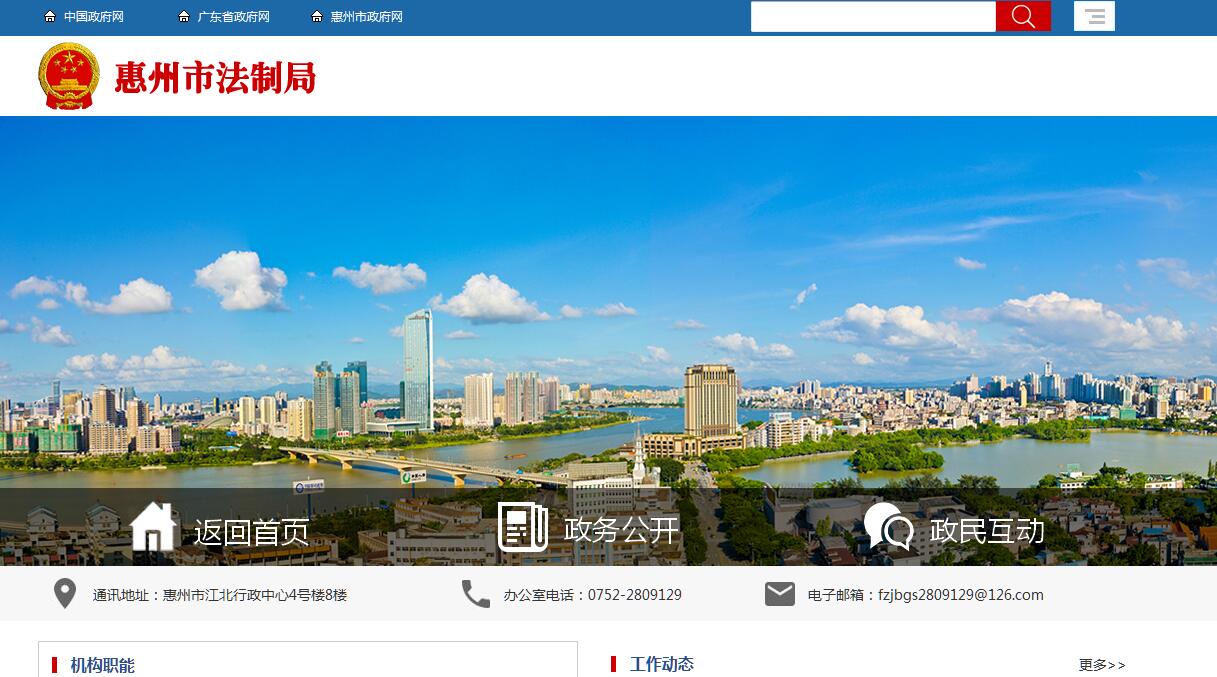Click the email address fzjbgs2809129@126.com

pyautogui.click(x=960, y=595)
